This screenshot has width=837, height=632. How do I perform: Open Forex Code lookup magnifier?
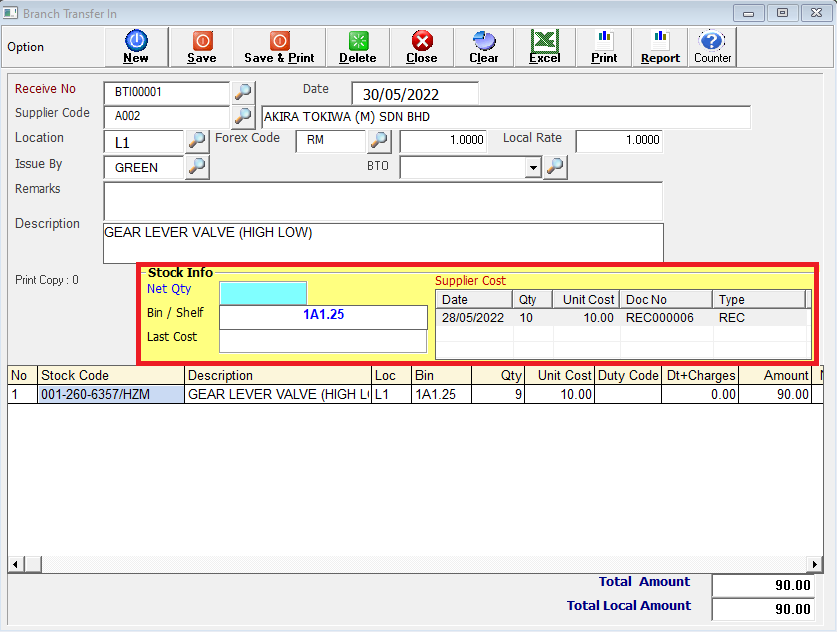click(380, 140)
